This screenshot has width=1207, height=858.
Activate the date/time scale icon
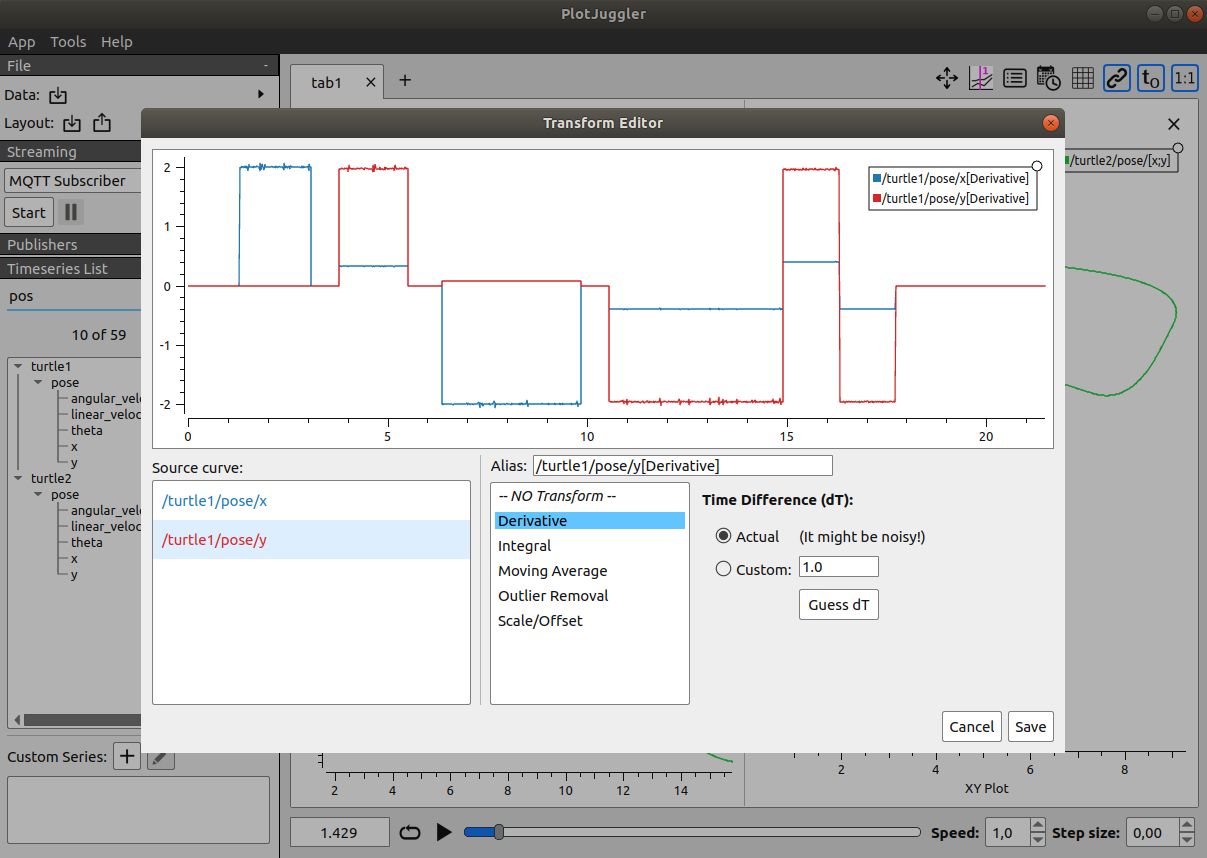point(1048,78)
